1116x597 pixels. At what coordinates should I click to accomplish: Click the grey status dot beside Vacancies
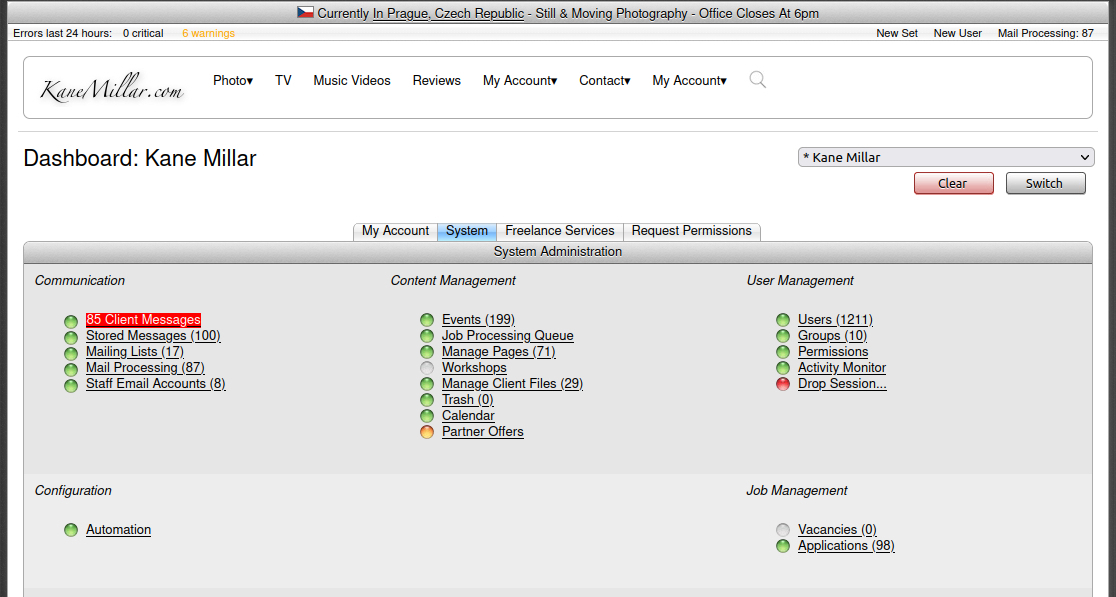783,530
